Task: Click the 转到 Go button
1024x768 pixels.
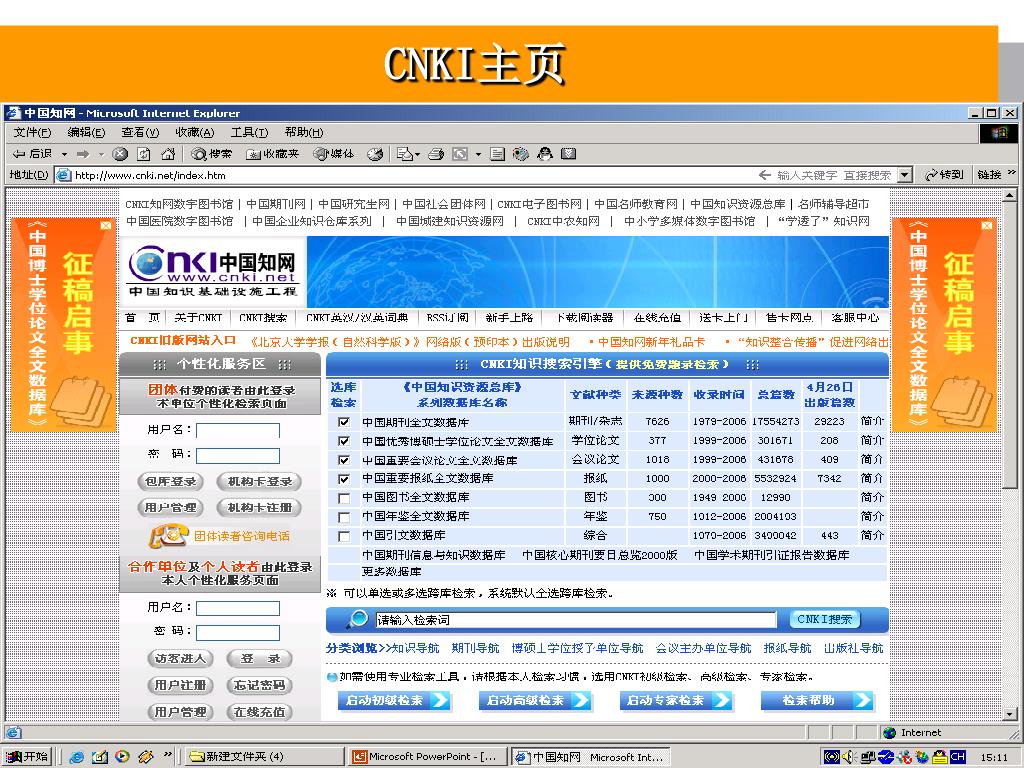Action: pos(944,175)
